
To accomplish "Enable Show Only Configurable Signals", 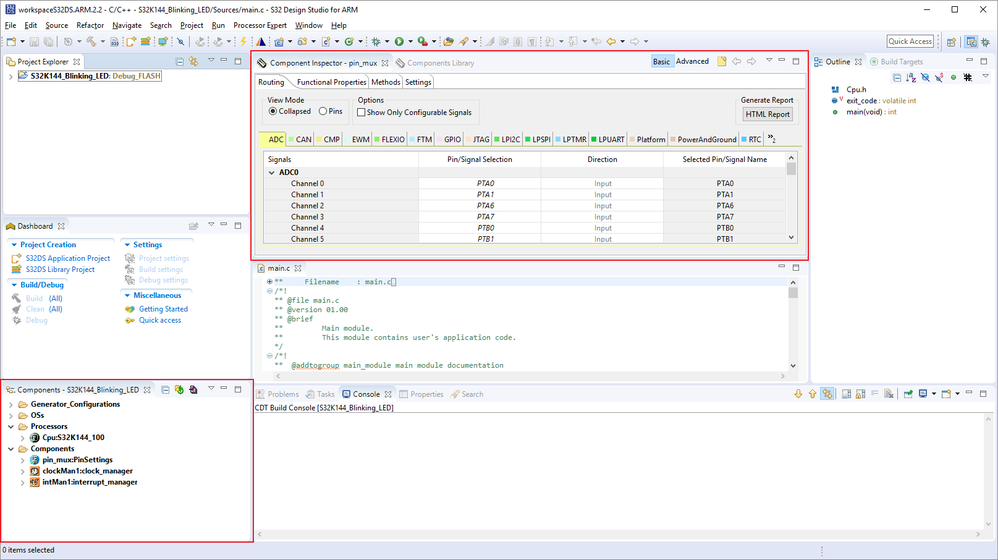I will 361,112.
